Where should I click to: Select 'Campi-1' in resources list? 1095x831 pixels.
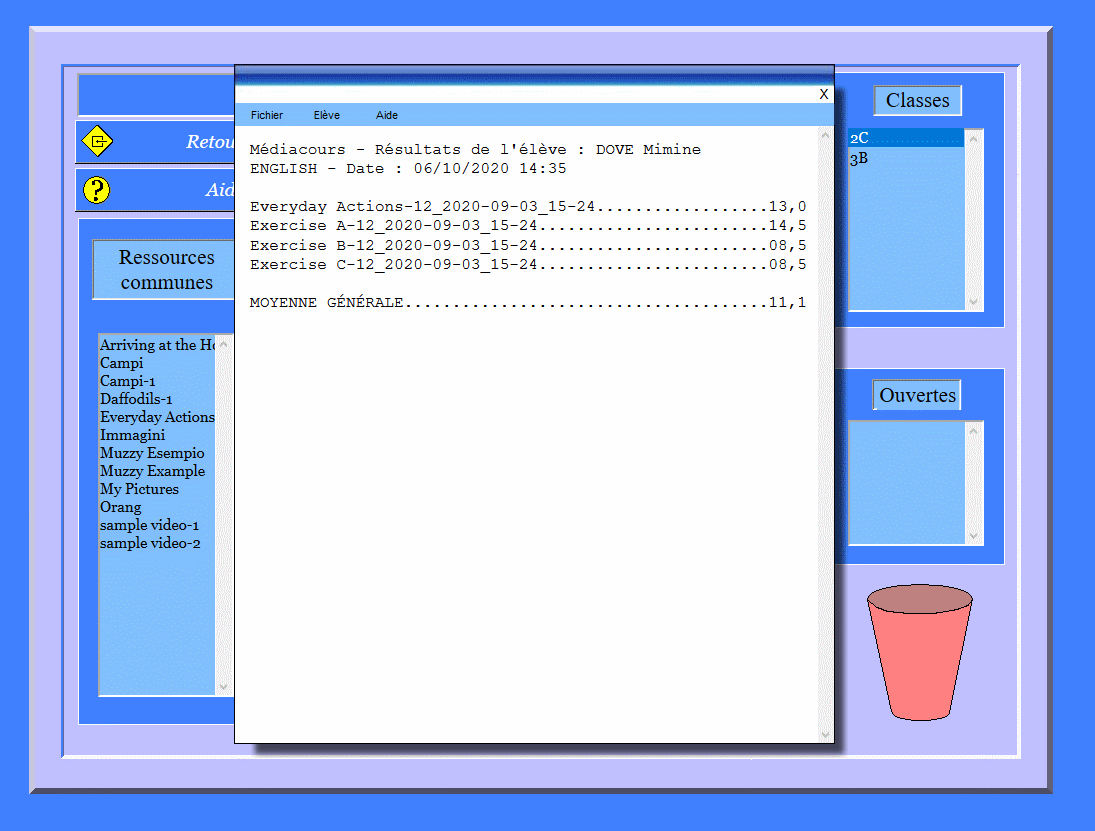pyautogui.click(x=157, y=381)
